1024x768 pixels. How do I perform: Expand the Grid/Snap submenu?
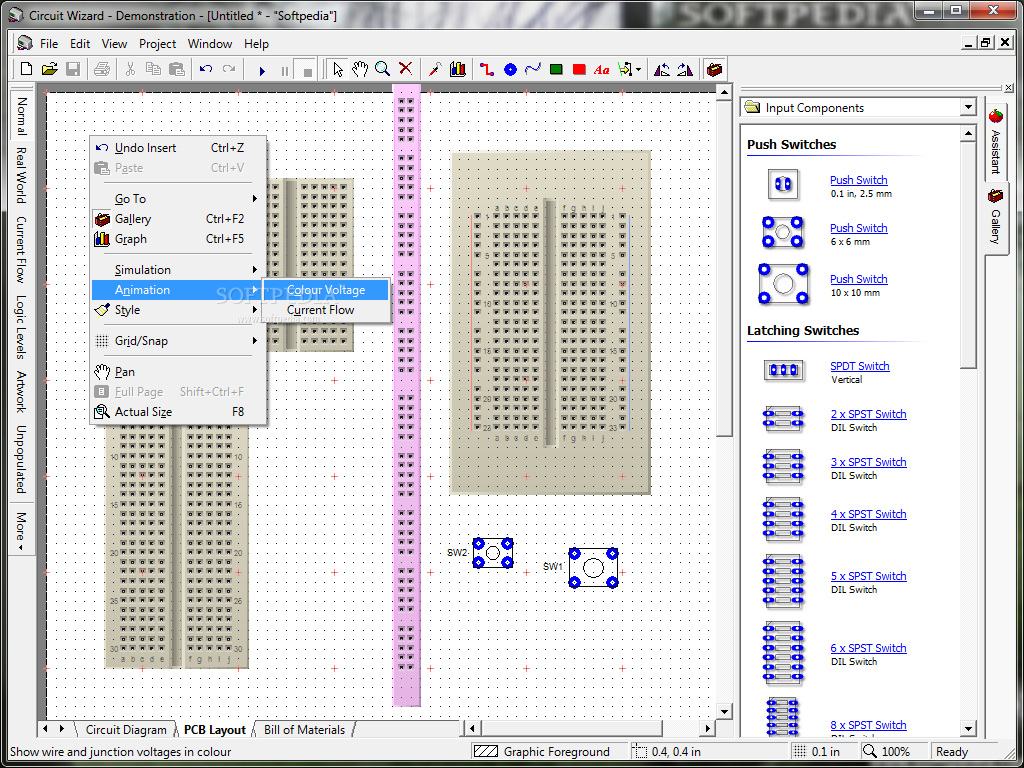178,340
